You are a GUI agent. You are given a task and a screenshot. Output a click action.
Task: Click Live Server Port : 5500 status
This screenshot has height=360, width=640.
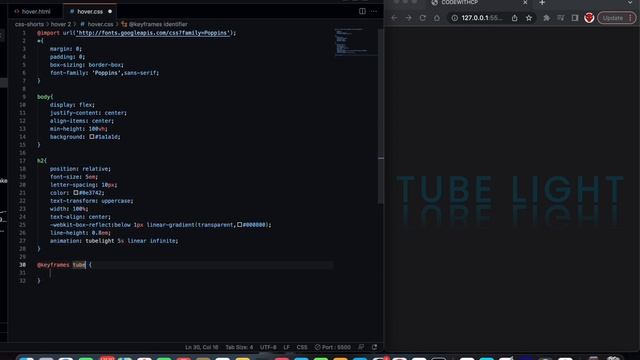pyautogui.click(x=333, y=347)
